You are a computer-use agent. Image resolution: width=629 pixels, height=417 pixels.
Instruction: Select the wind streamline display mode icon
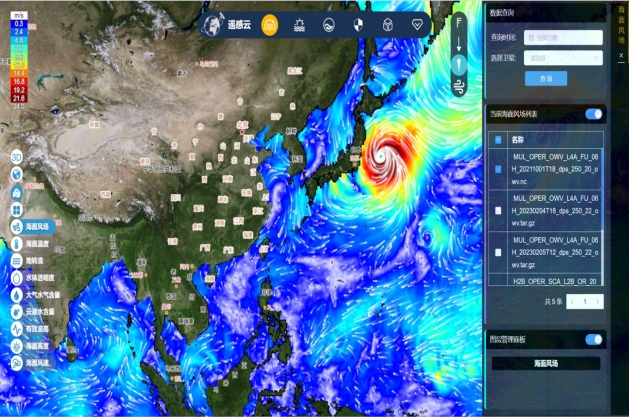458,86
